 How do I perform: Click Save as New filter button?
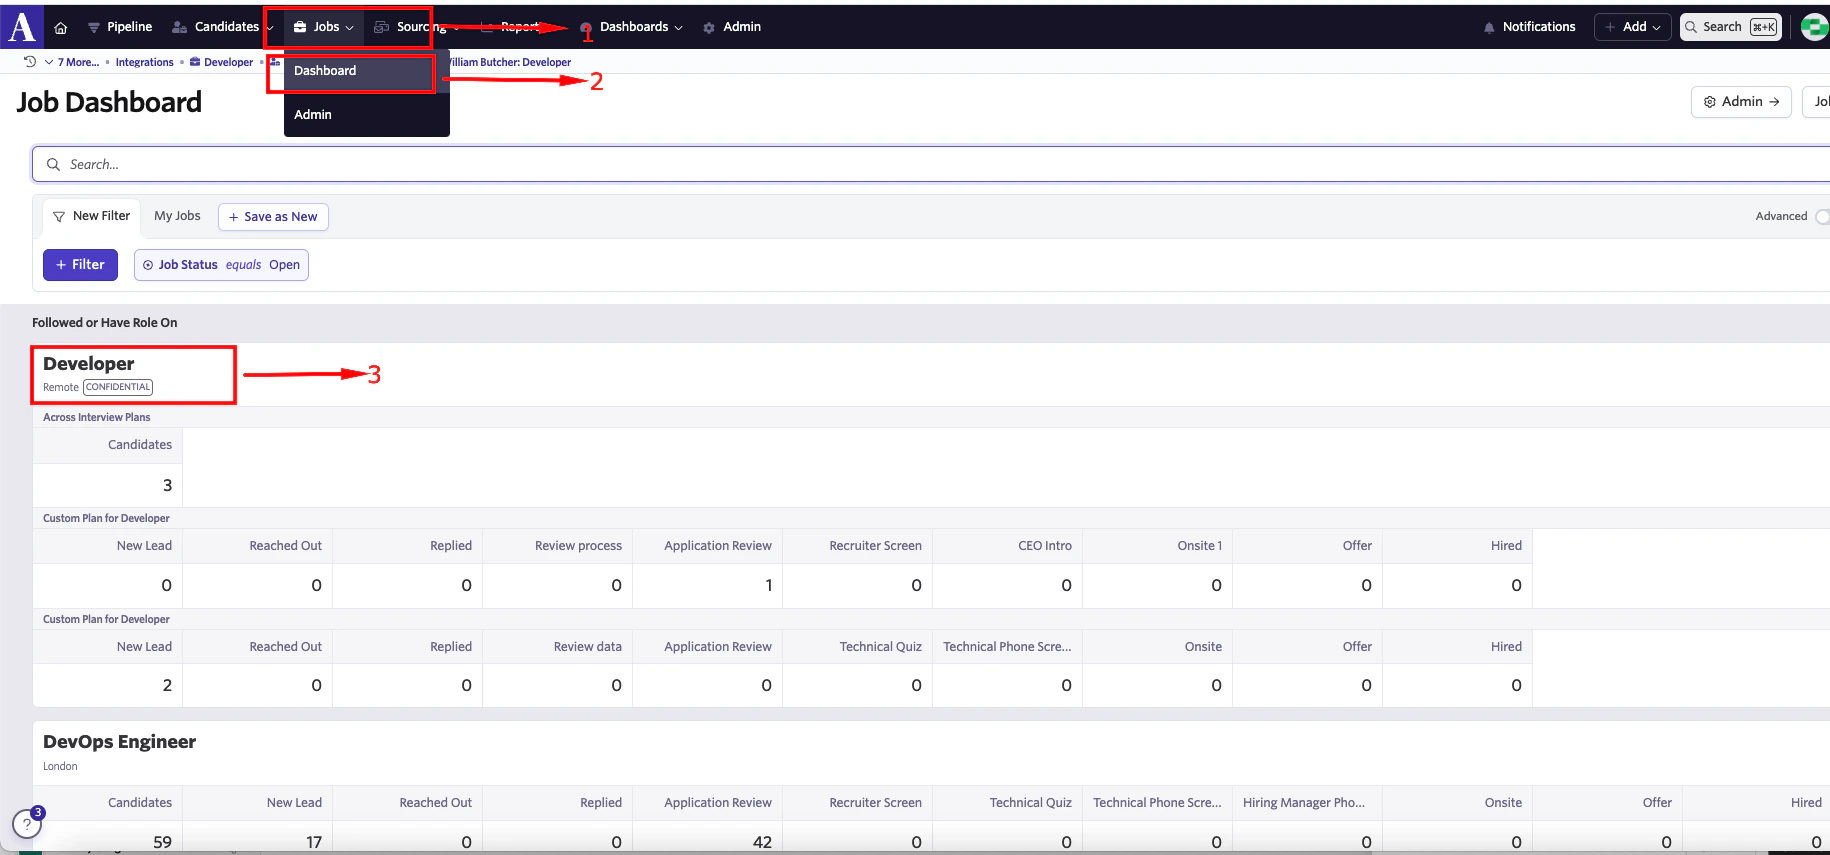click(x=273, y=217)
